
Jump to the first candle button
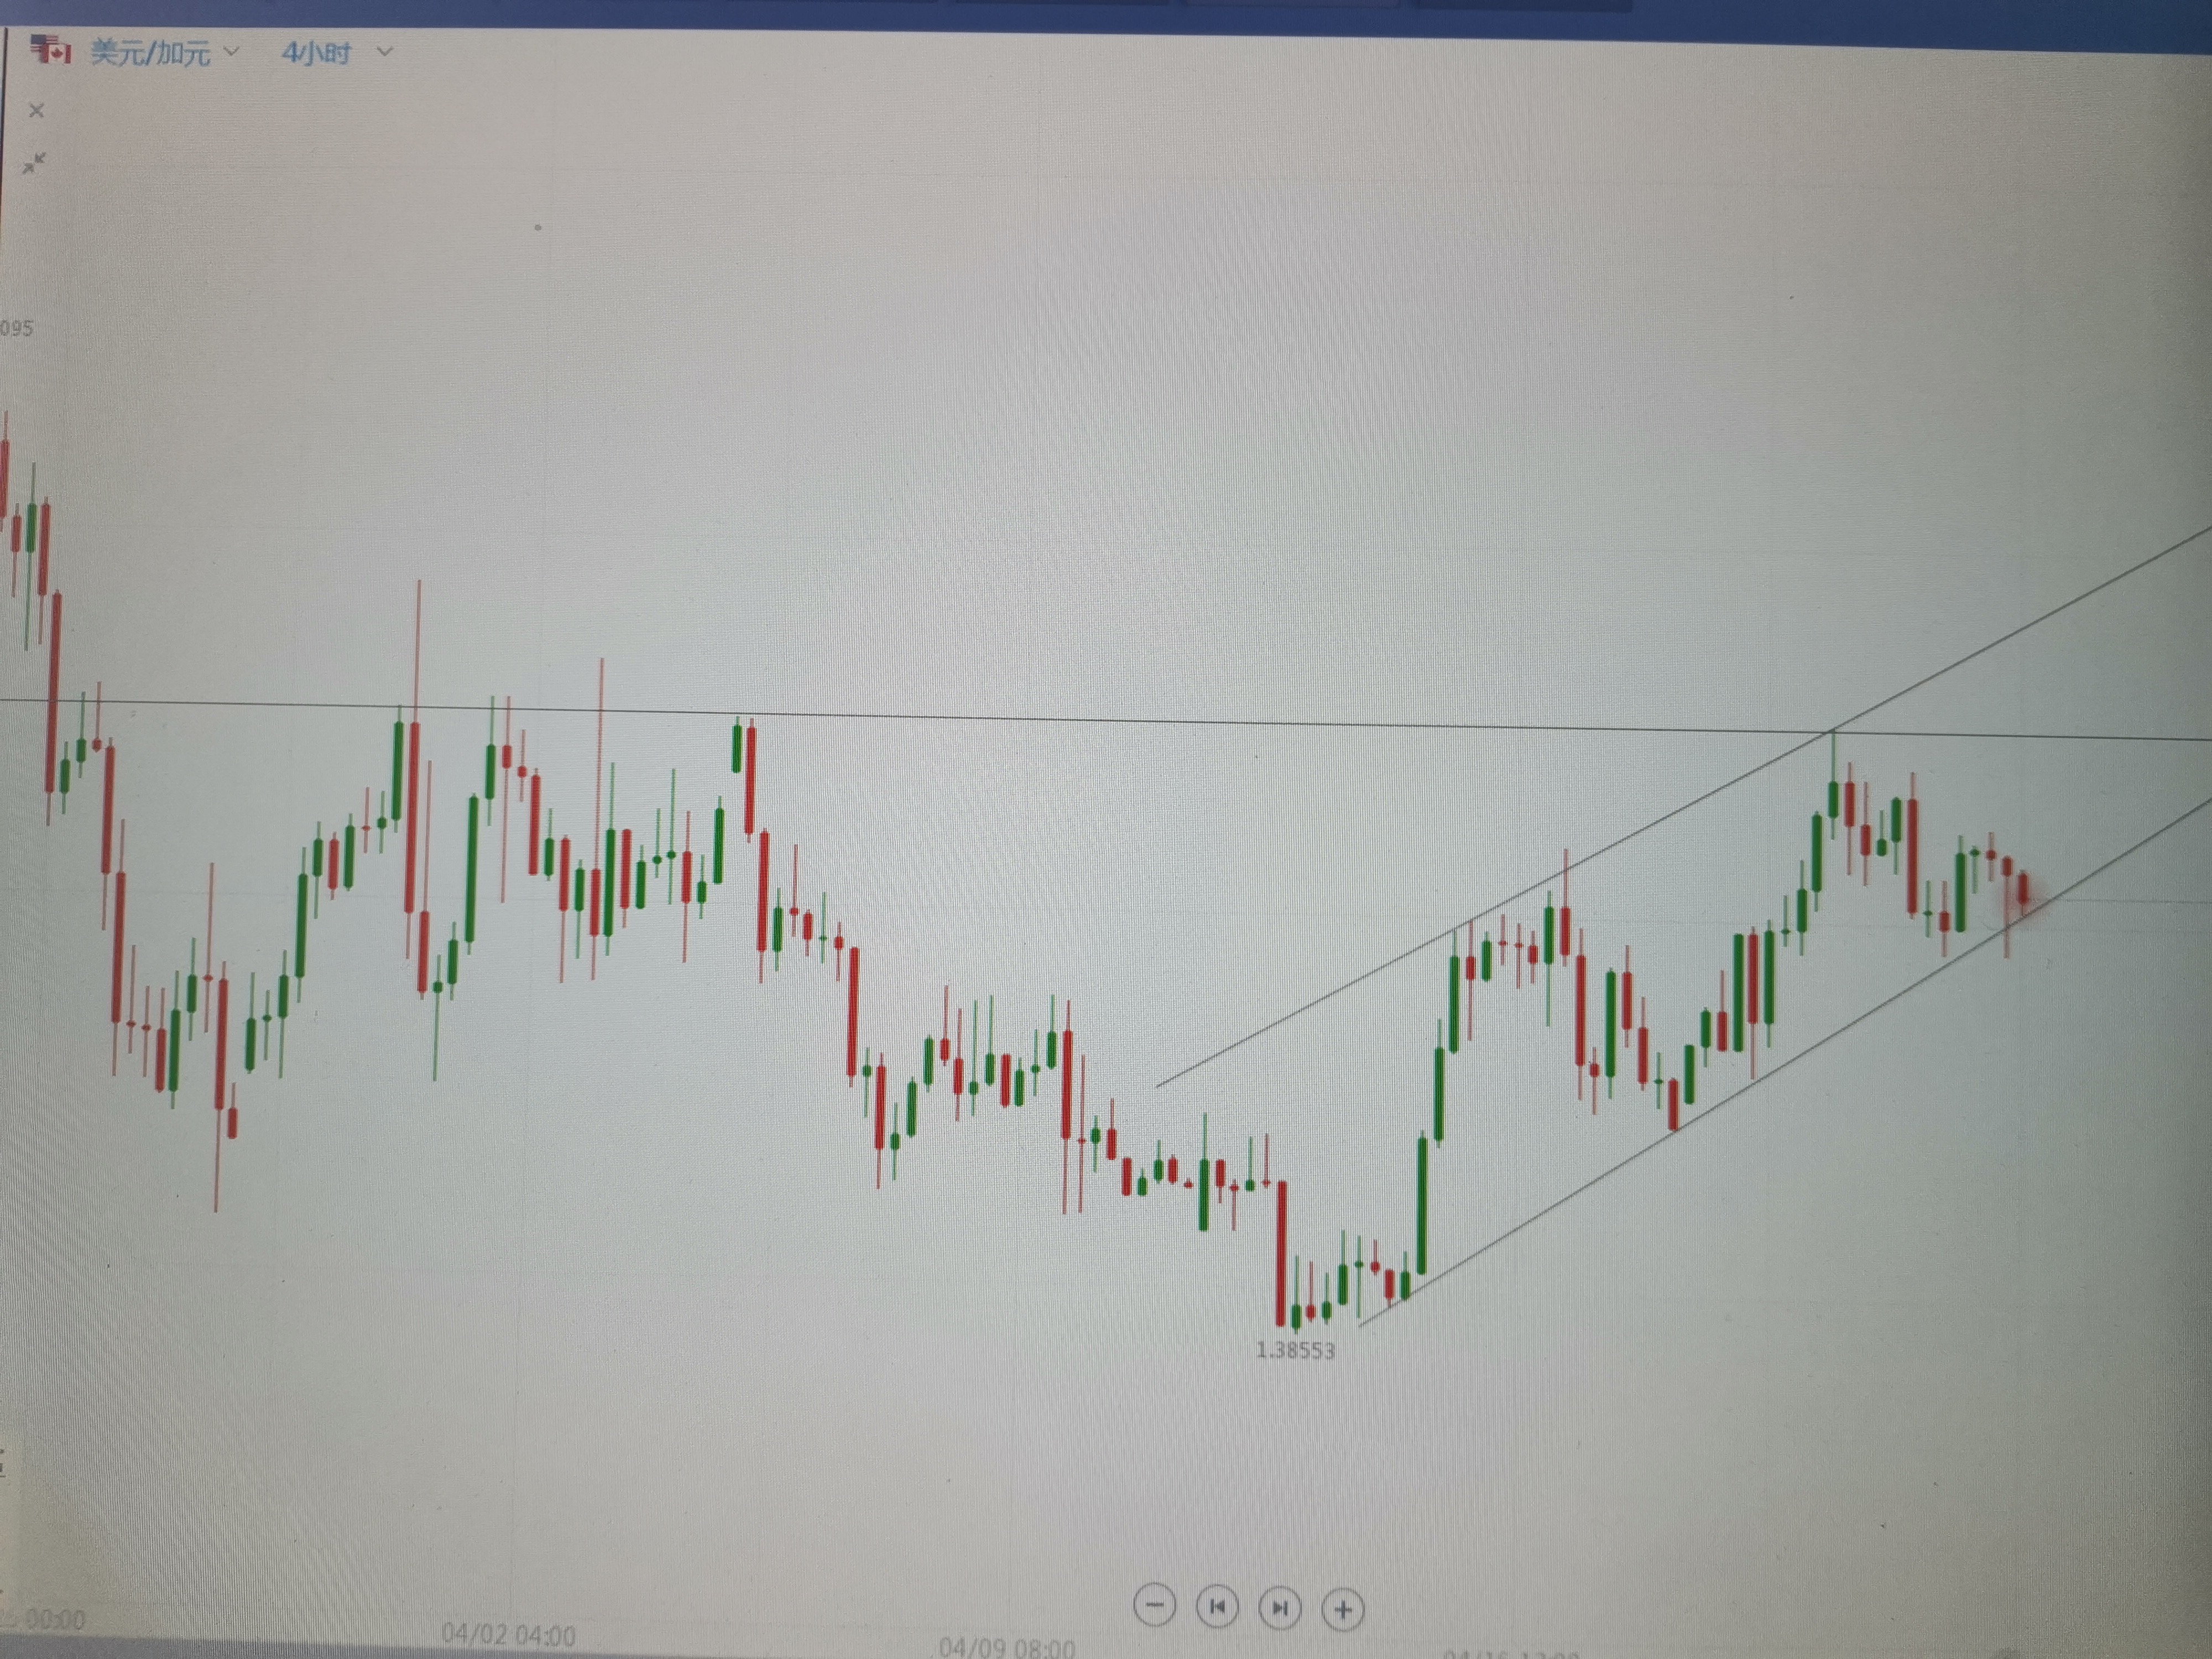(x=1217, y=1607)
